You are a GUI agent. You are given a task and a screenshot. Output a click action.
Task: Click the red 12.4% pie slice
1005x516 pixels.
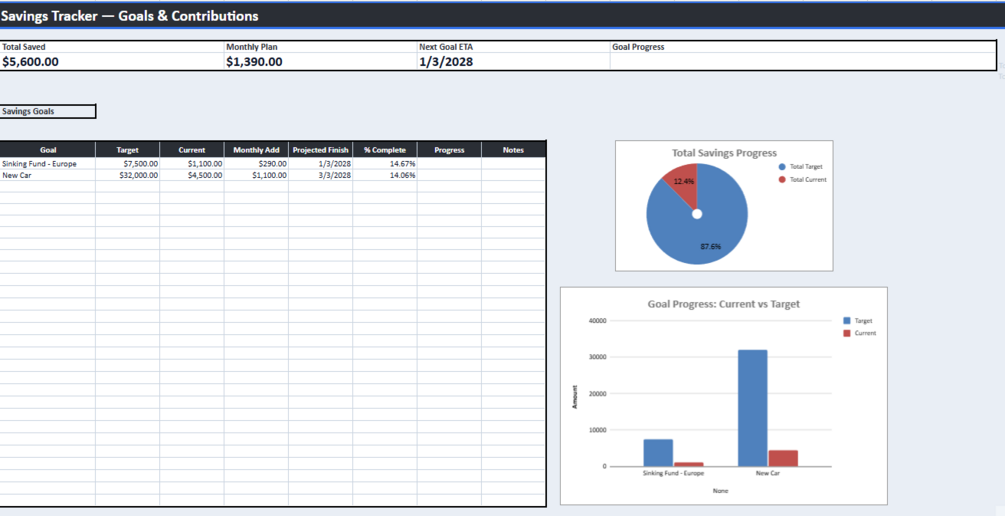pos(683,183)
